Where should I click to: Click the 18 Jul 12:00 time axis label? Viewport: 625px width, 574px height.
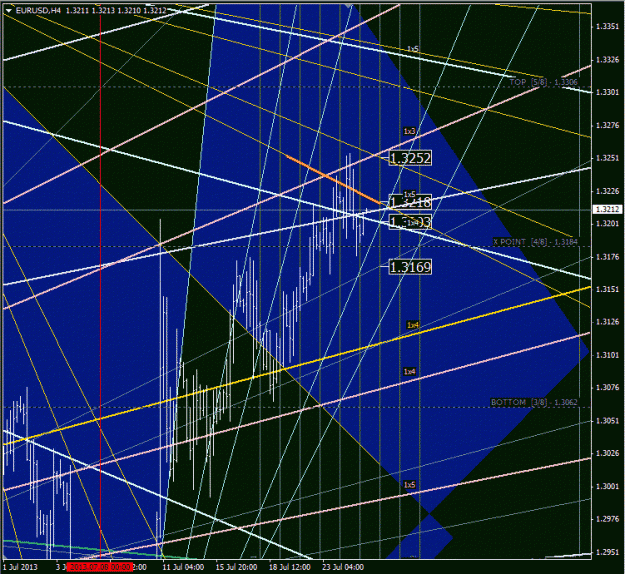[x=290, y=567]
